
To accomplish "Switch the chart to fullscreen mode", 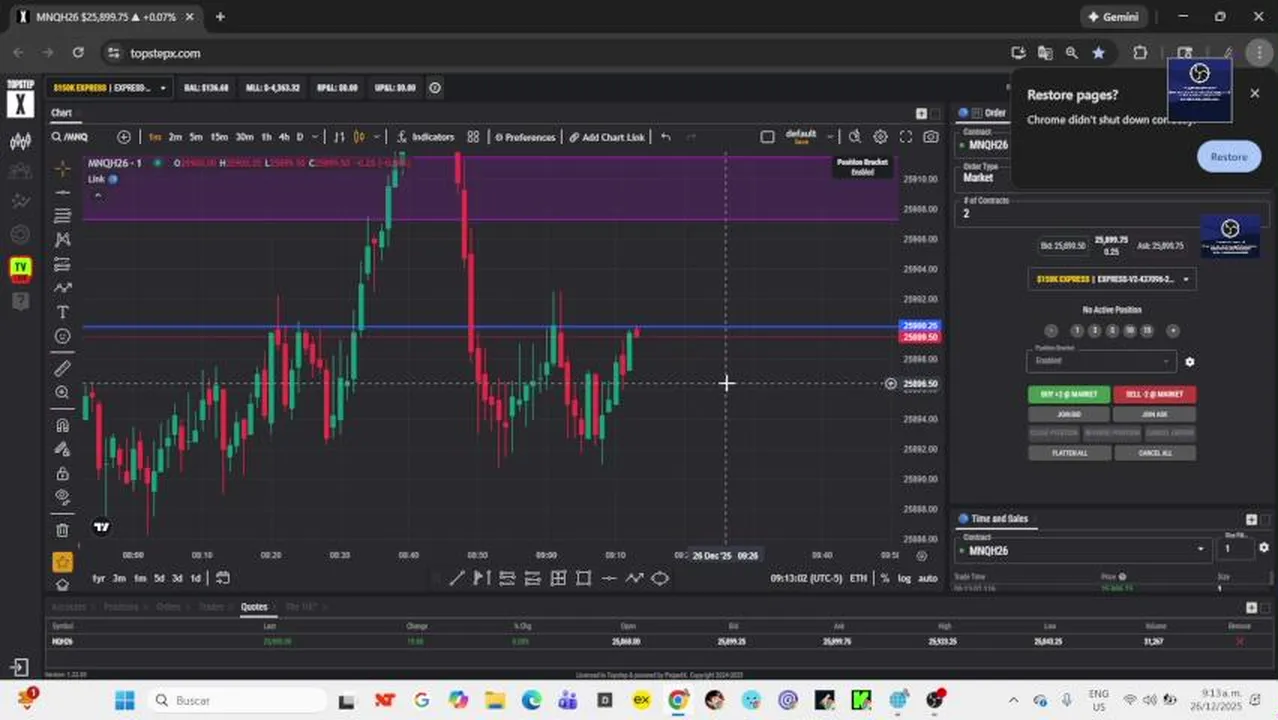I will pyautogui.click(x=905, y=137).
